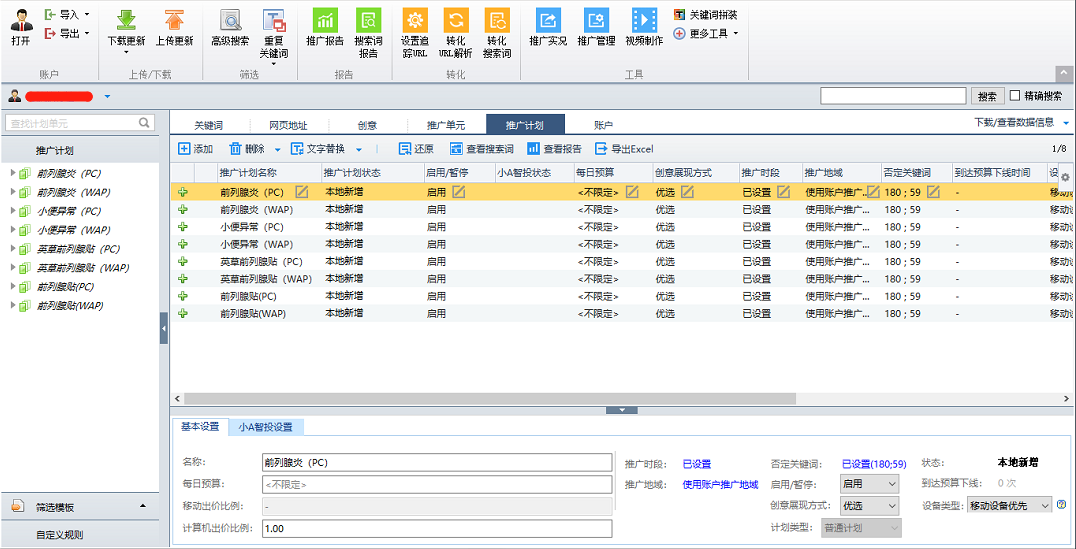Click the 搜索 button
The image size is (1076, 549).
(x=987, y=96)
